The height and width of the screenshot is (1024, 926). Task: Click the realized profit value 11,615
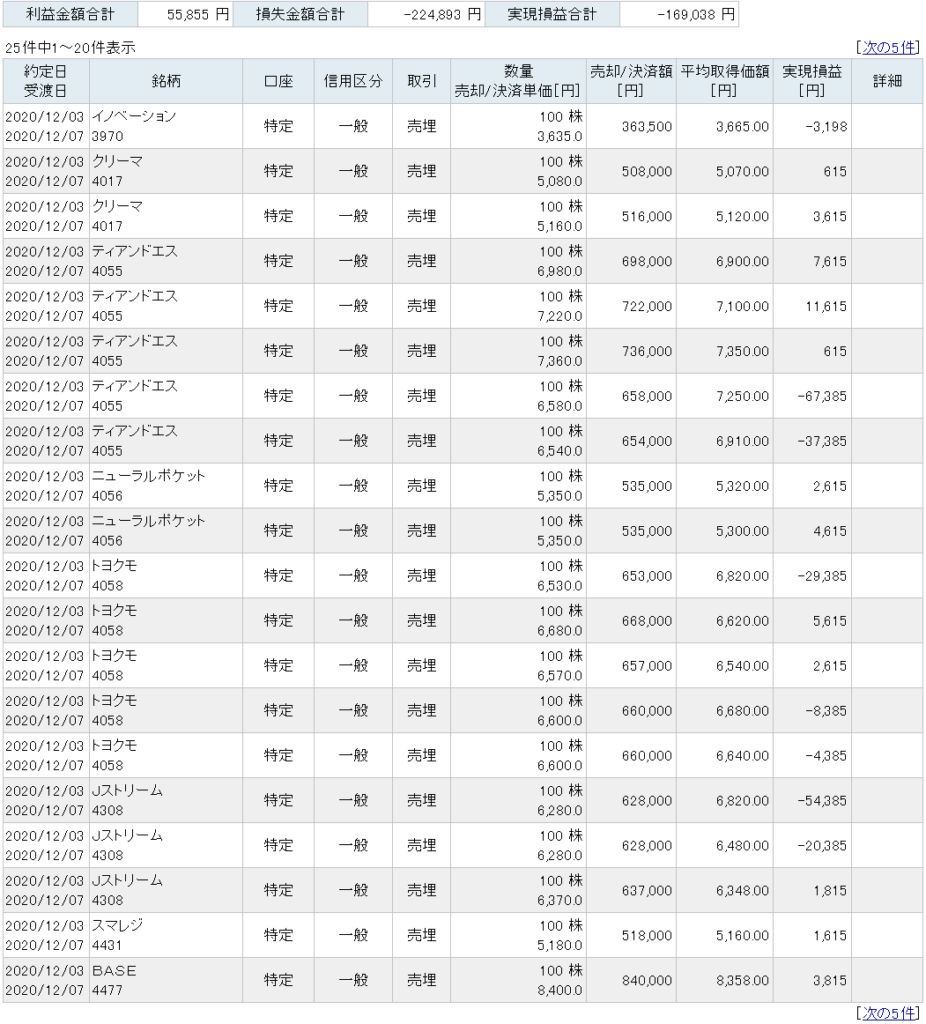[x=826, y=306]
